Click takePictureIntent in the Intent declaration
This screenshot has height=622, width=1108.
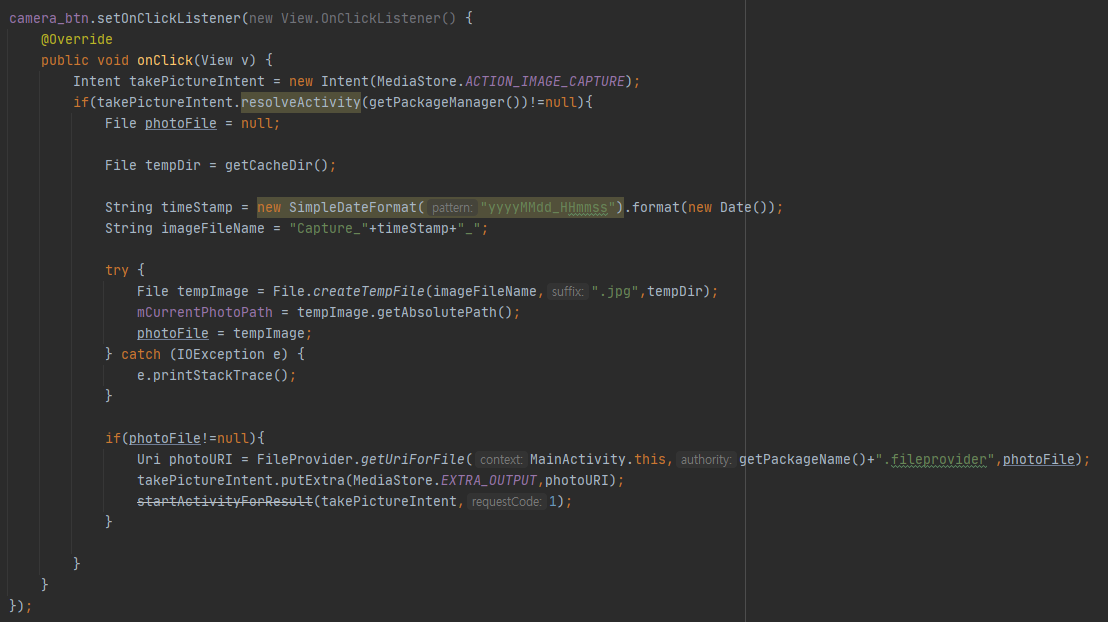click(196, 81)
